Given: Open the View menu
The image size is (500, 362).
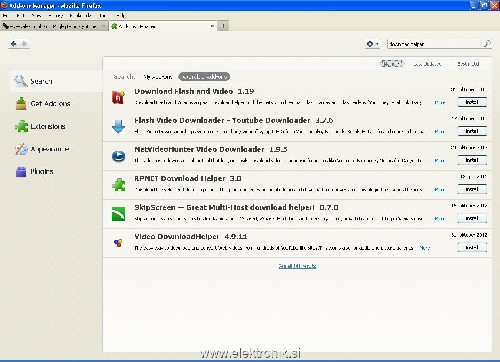Looking at the screenshot, I should pos(37,15).
